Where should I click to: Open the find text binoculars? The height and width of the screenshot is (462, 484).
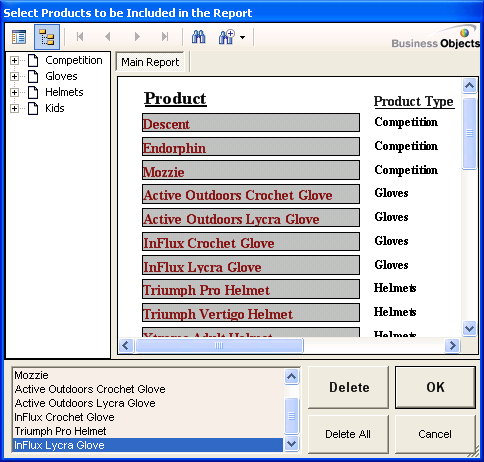pyautogui.click(x=198, y=37)
